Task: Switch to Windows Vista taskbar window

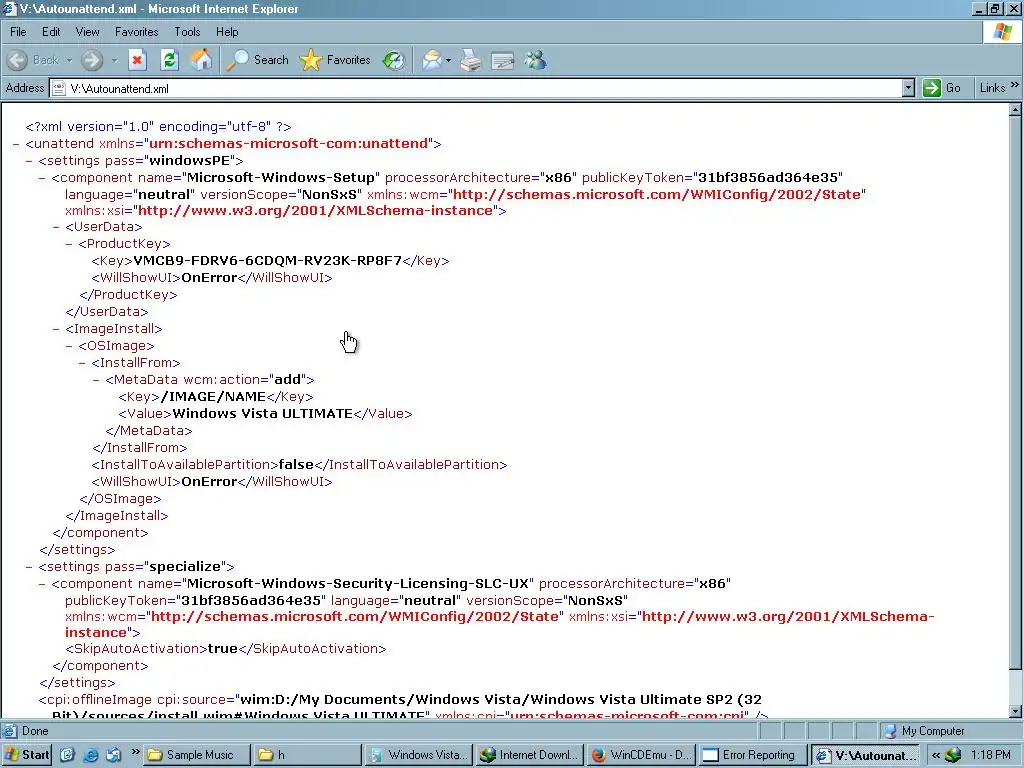Action: pyautogui.click(x=419, y=755)
